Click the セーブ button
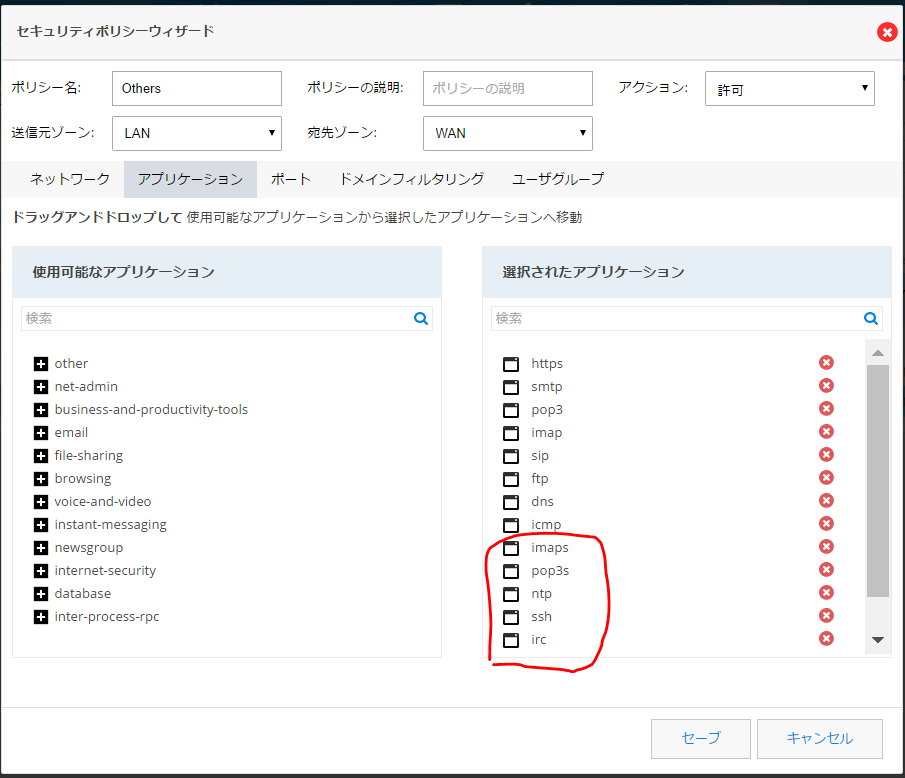 pos(700,738)
